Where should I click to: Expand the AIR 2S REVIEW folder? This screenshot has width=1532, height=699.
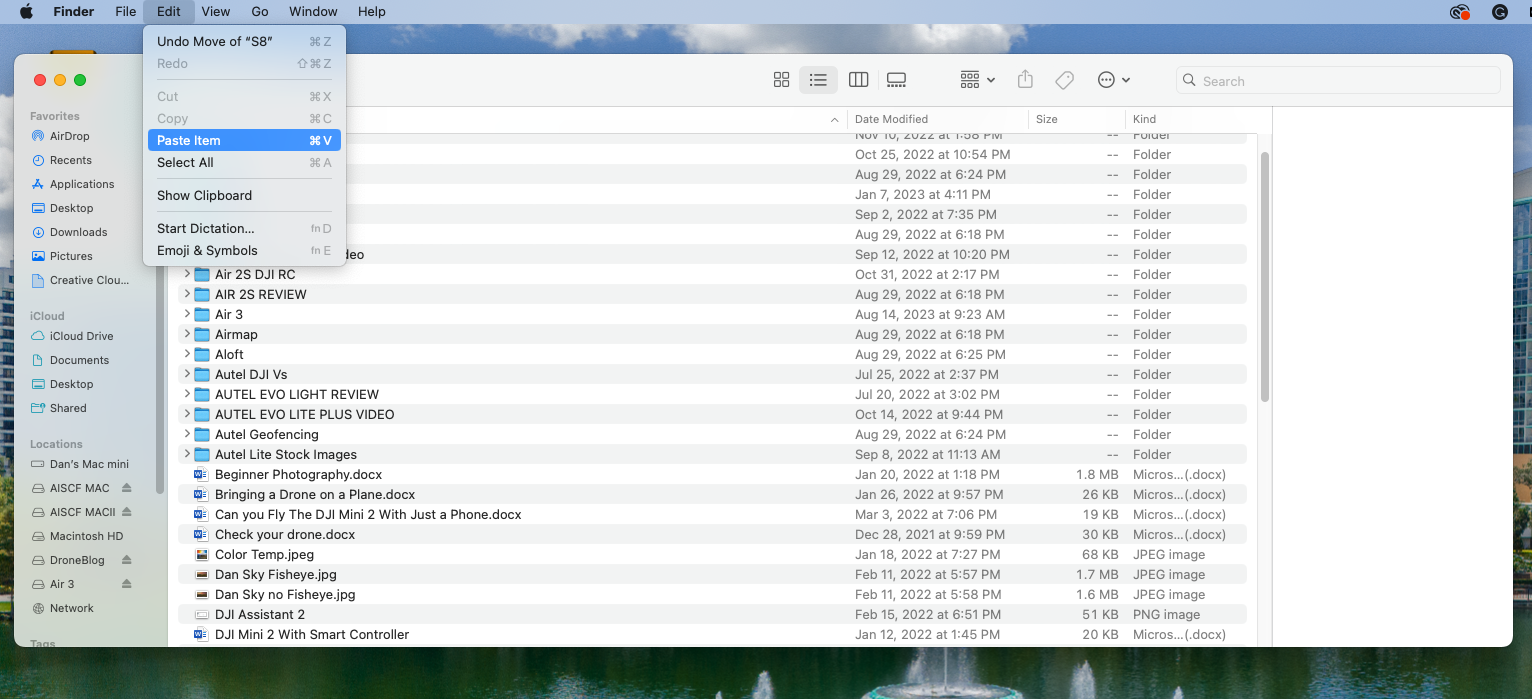point(187,294)
